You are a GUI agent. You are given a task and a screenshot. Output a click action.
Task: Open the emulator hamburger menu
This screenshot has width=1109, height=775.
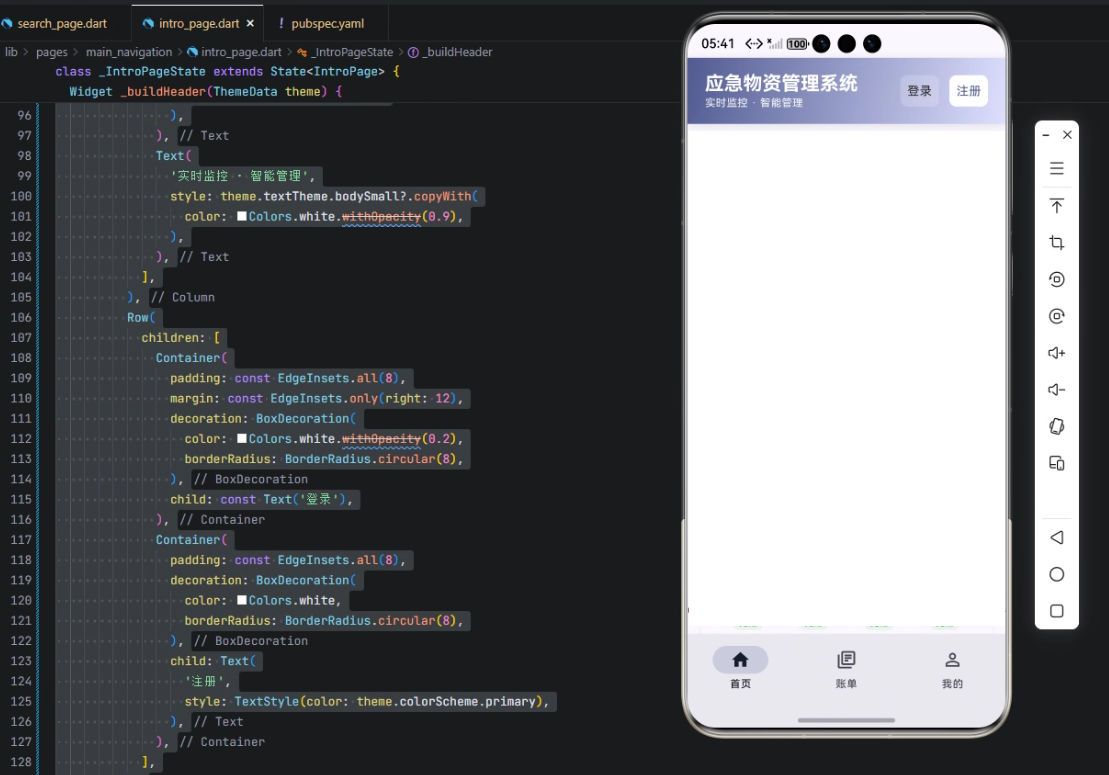point(1057,168)
